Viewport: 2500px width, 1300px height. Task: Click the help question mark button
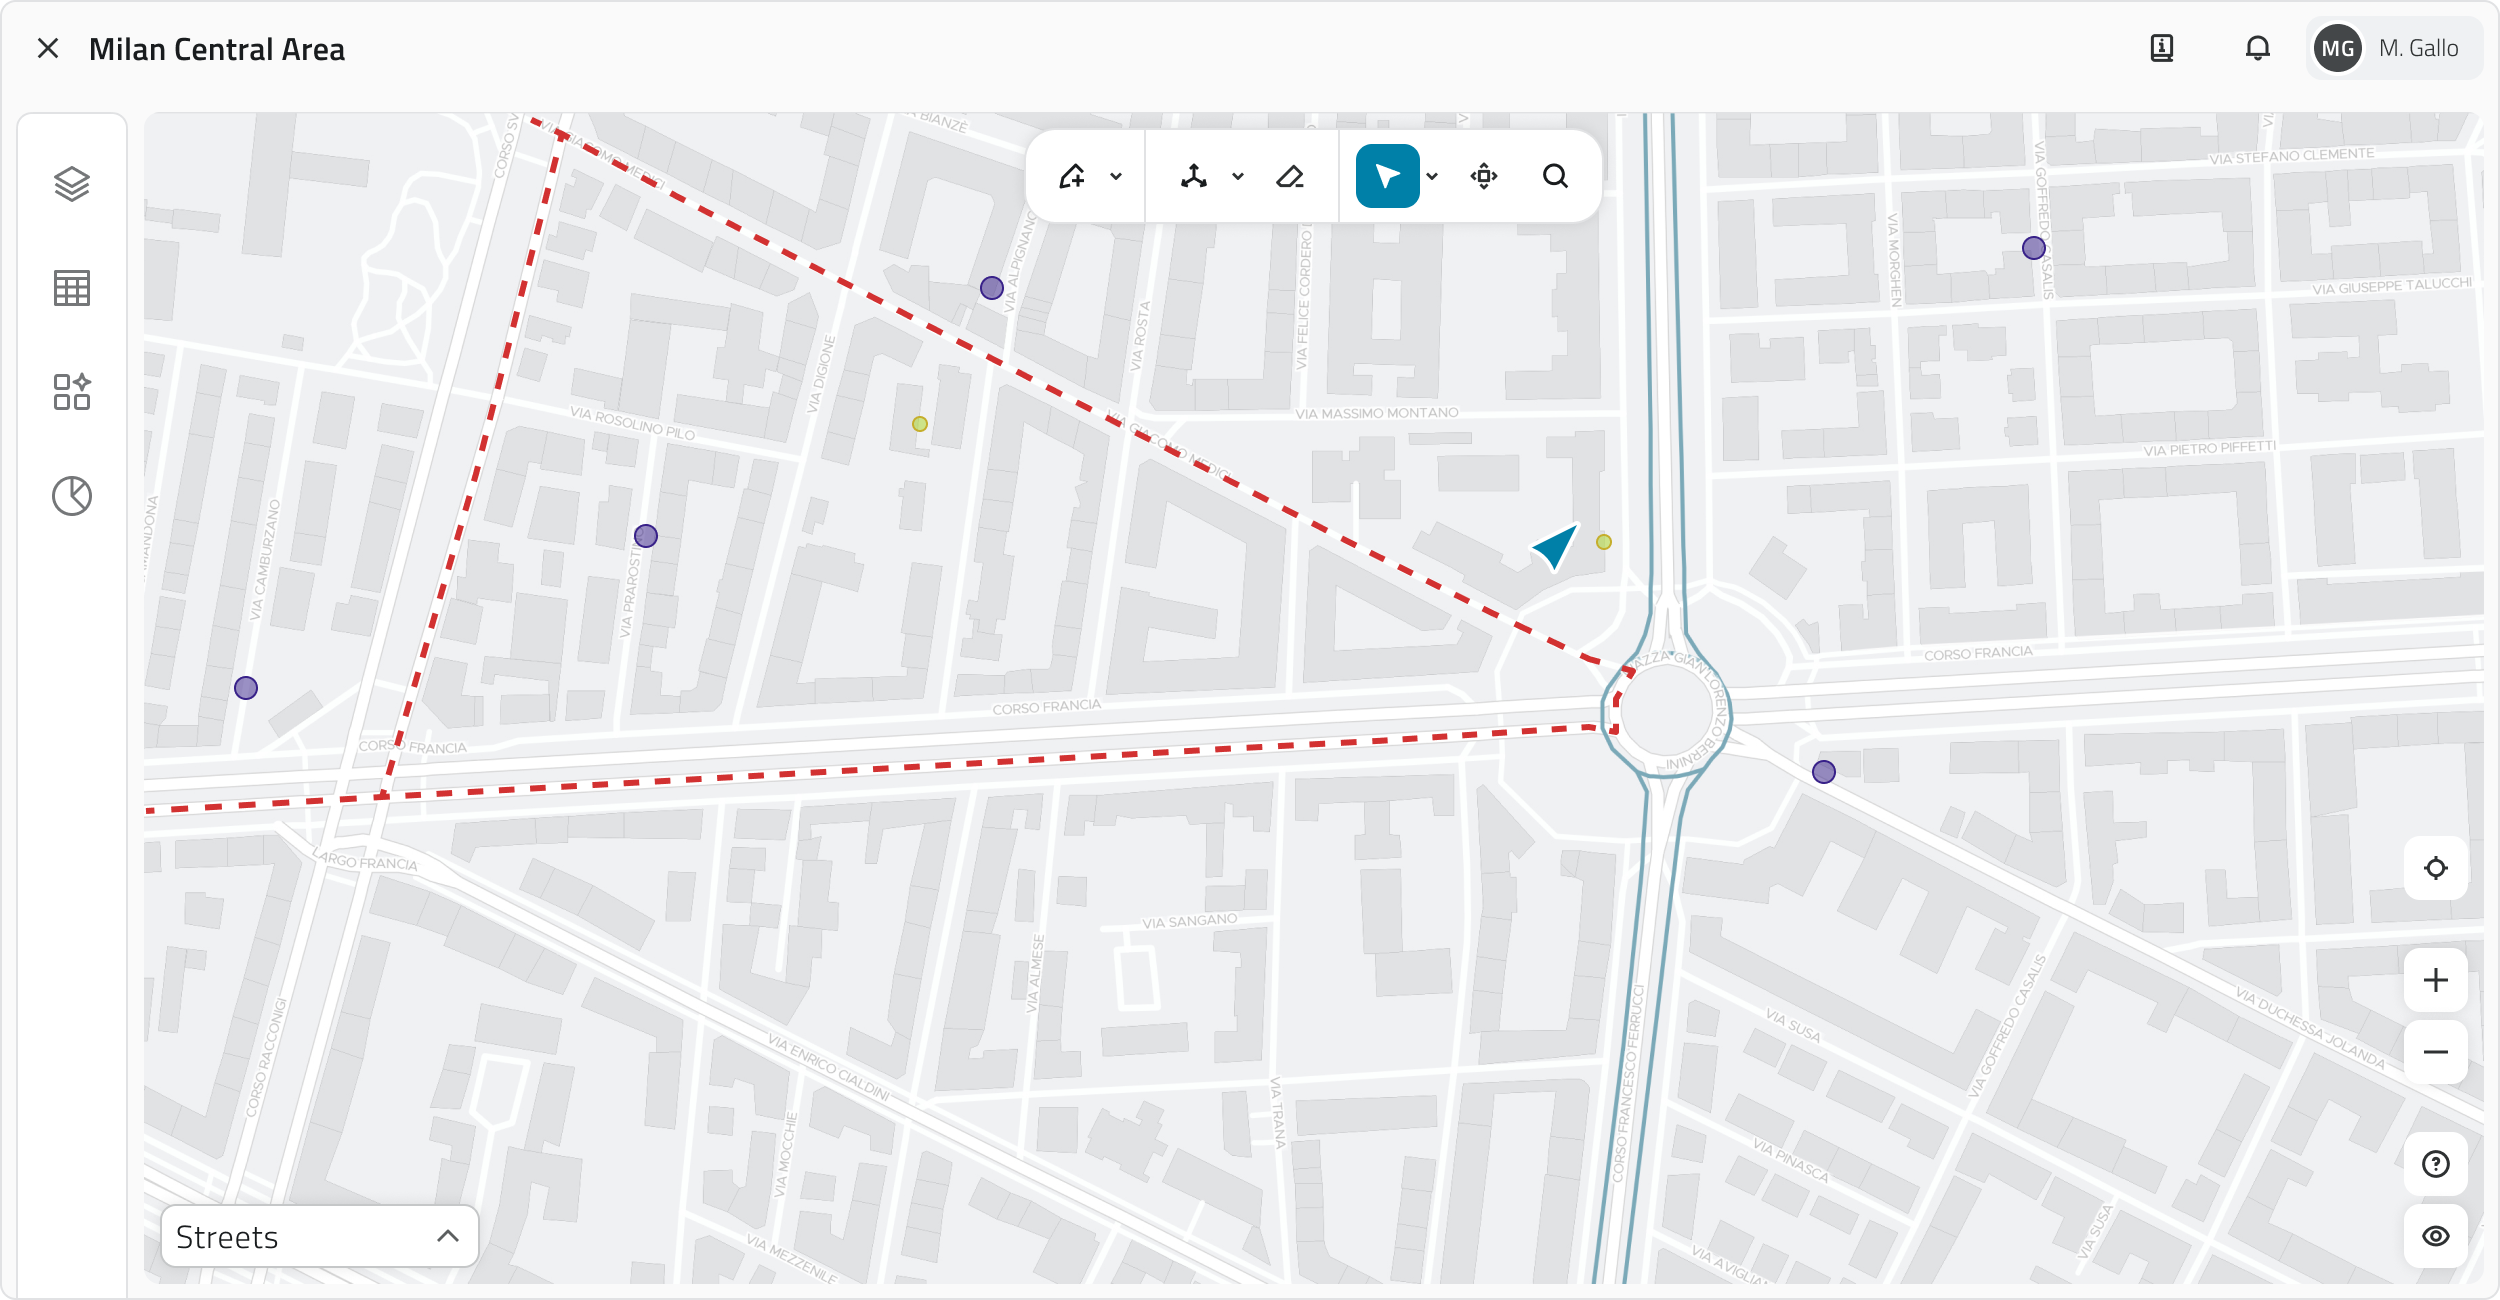(x=2436, y=1163)
